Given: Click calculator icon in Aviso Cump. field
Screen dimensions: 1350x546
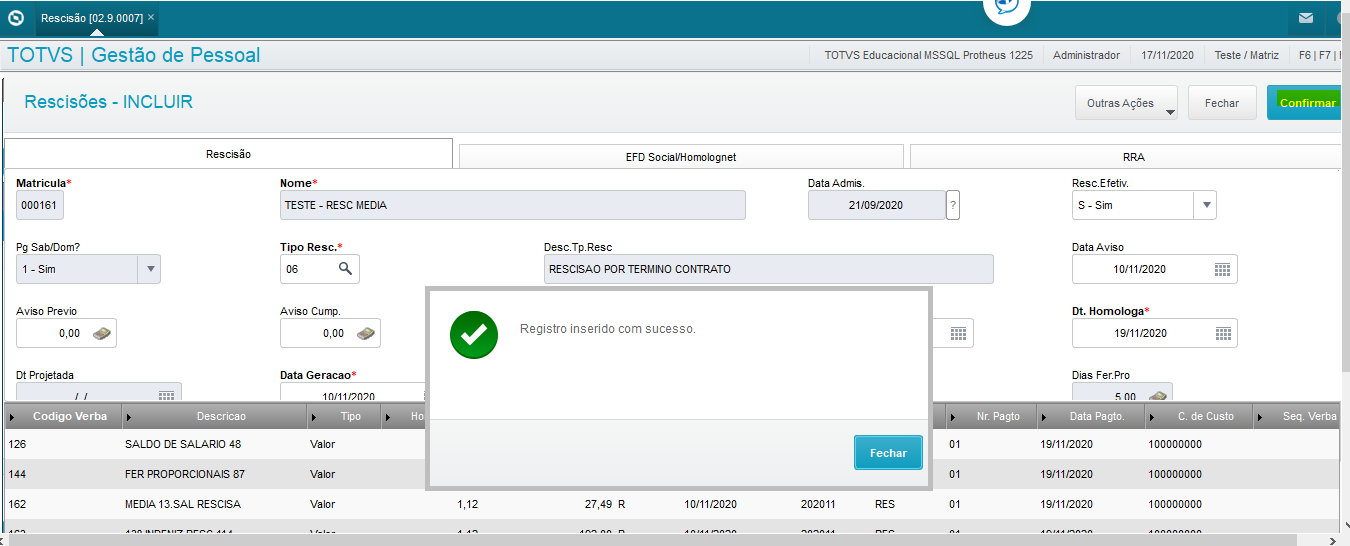Looking at the screenshot, I should point(366,333).
